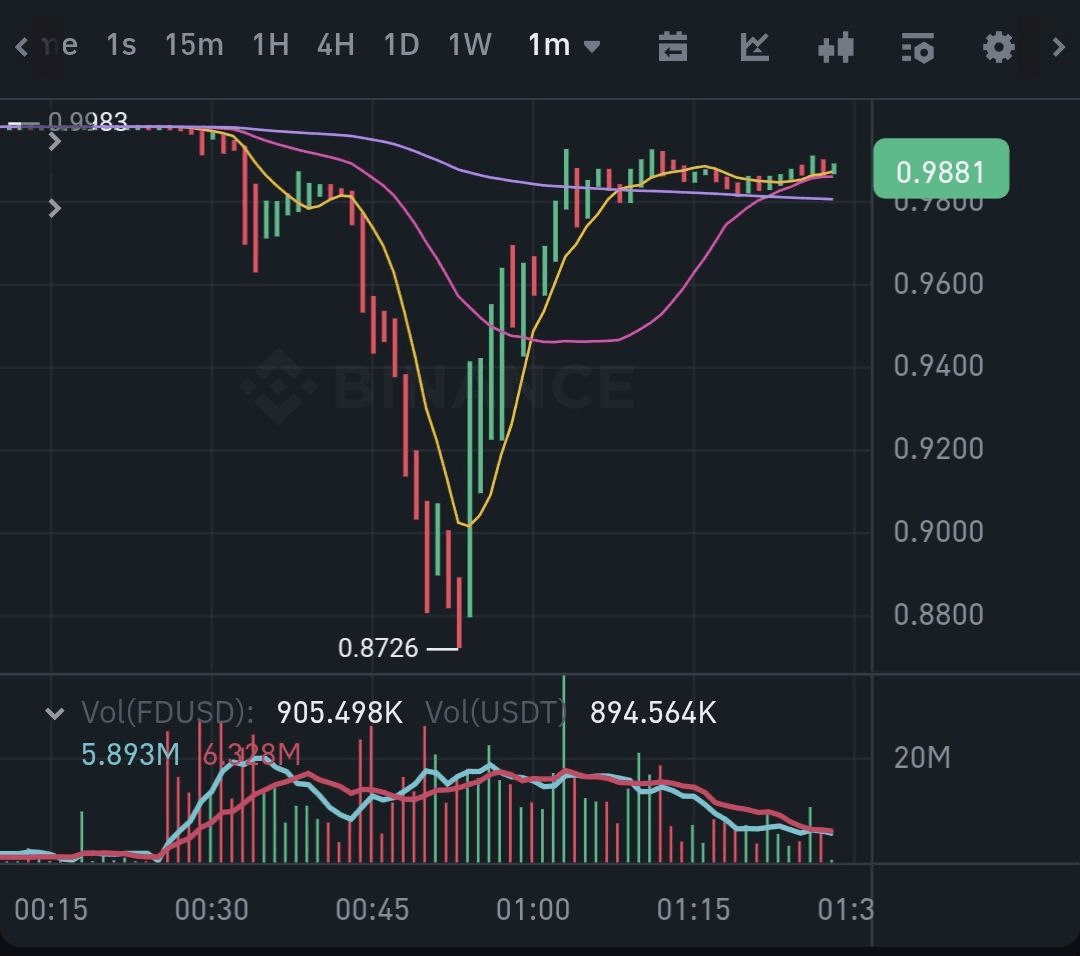Collapse the volume indicator panel chevron

click(55, 712)
